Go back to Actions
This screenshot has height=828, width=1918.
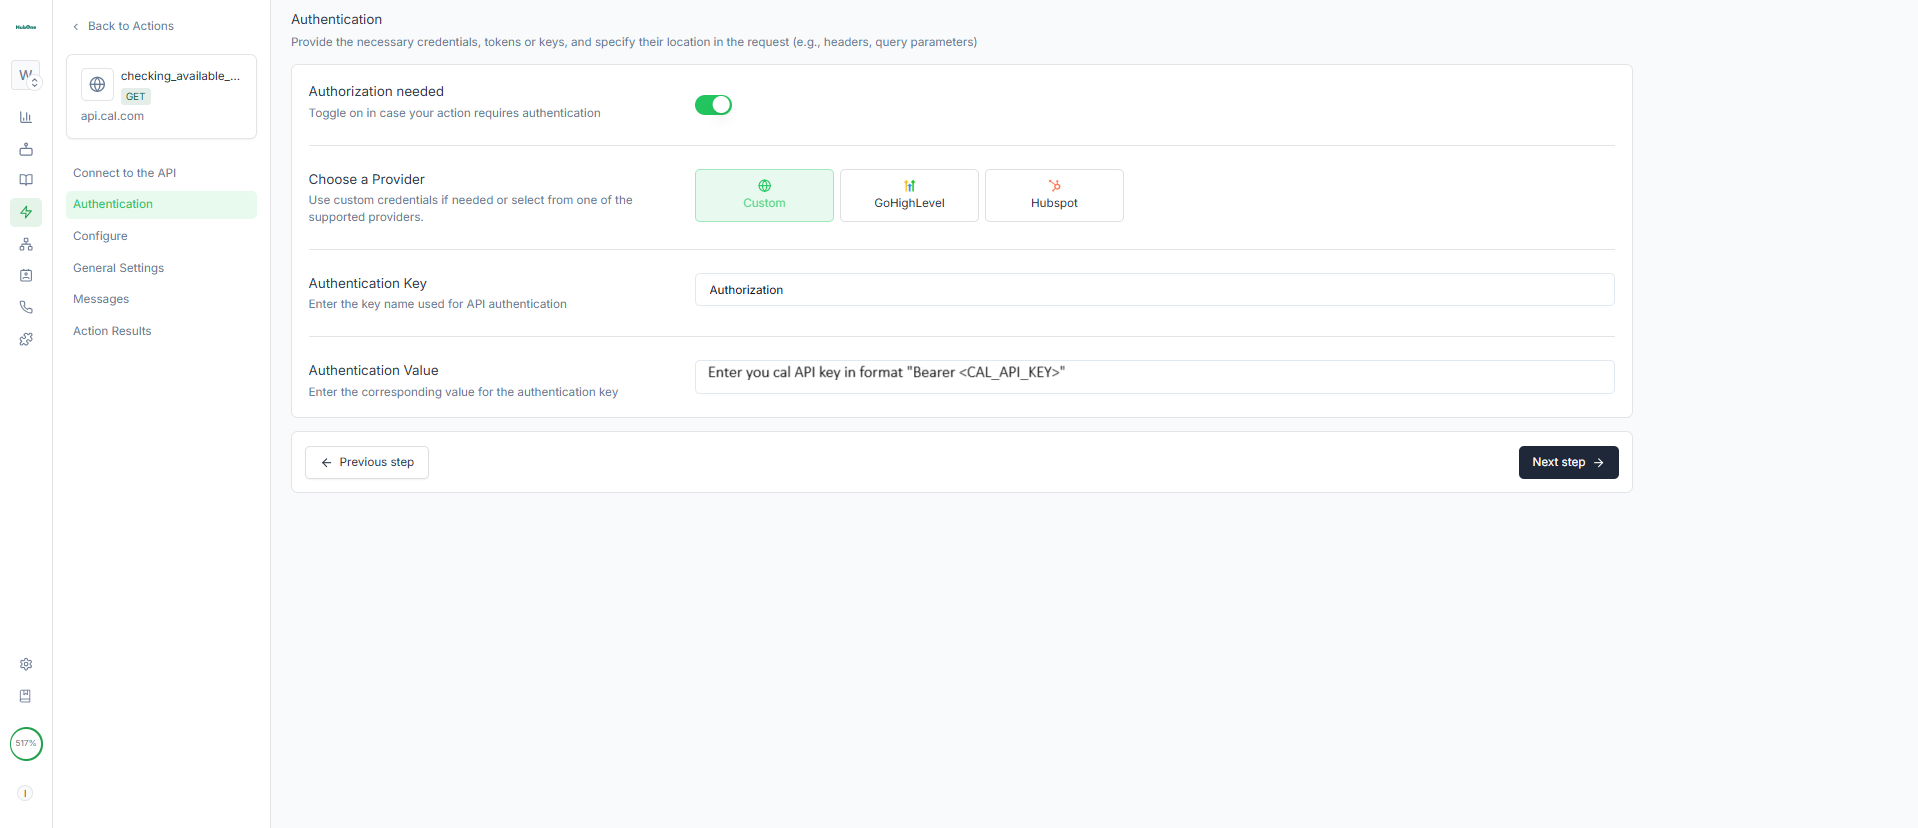123,26
